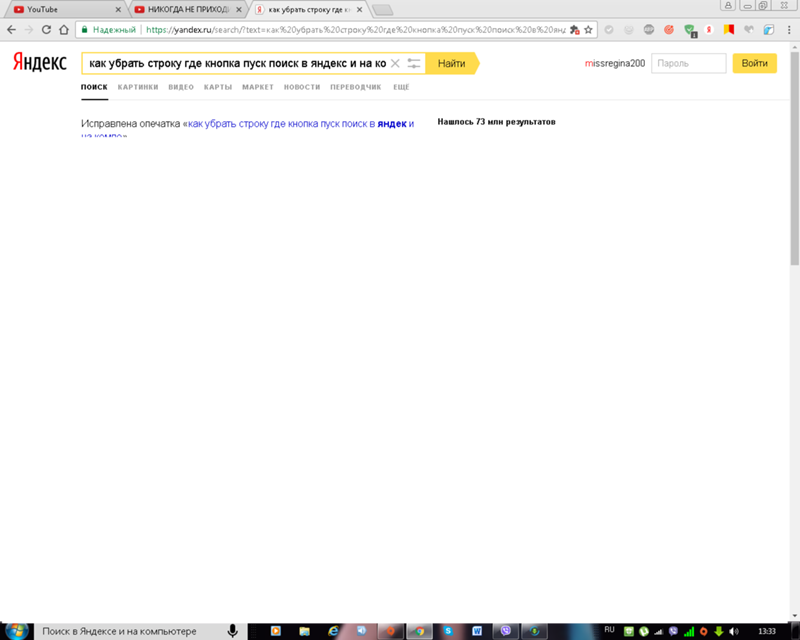Open Chrome from the taskbar
The image size is (800, 640).
click(x=419, y=631)
